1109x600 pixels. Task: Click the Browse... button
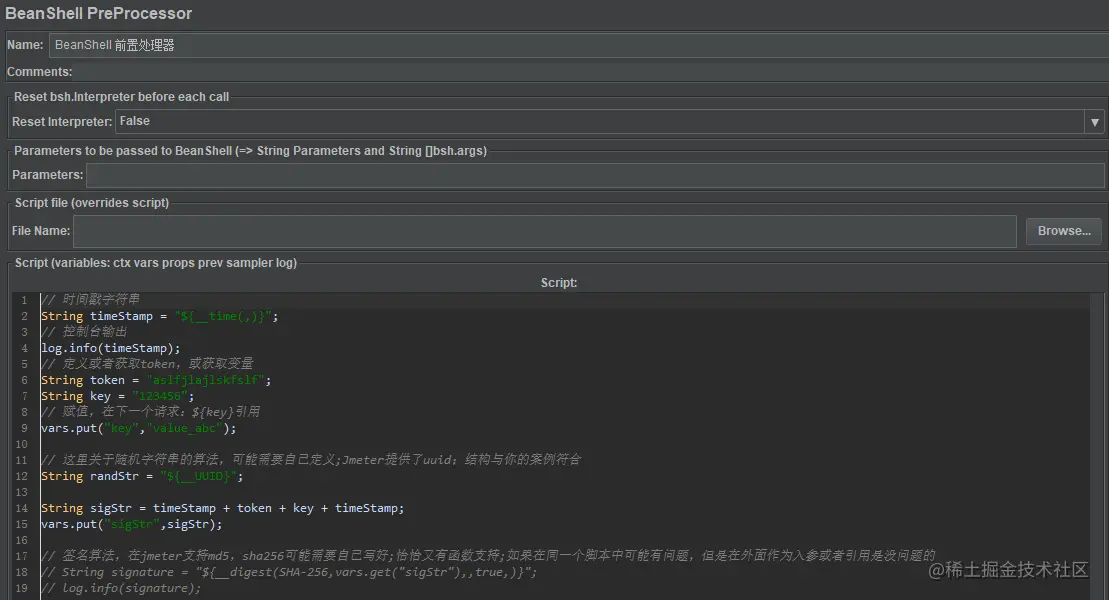[x=1064, y=231]
